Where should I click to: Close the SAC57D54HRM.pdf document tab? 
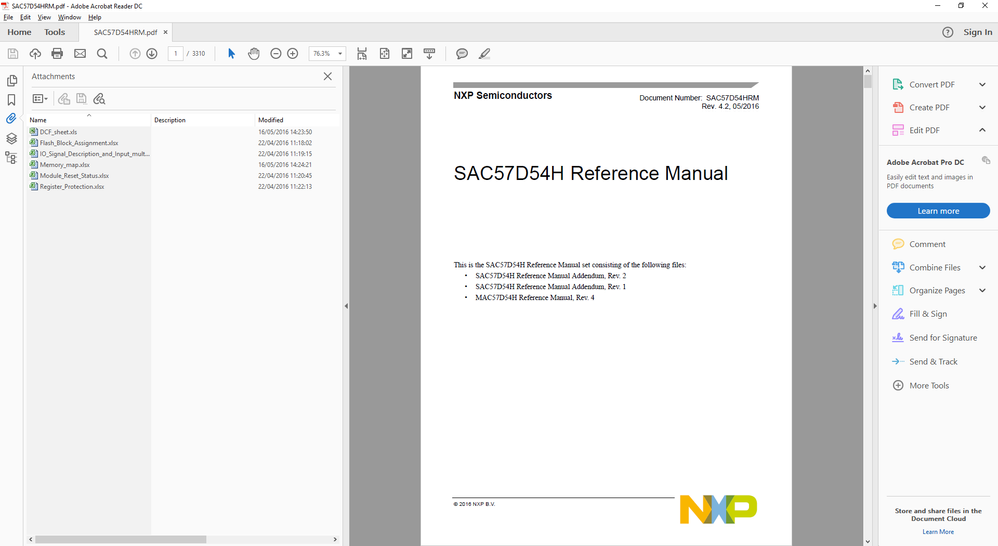165,32
